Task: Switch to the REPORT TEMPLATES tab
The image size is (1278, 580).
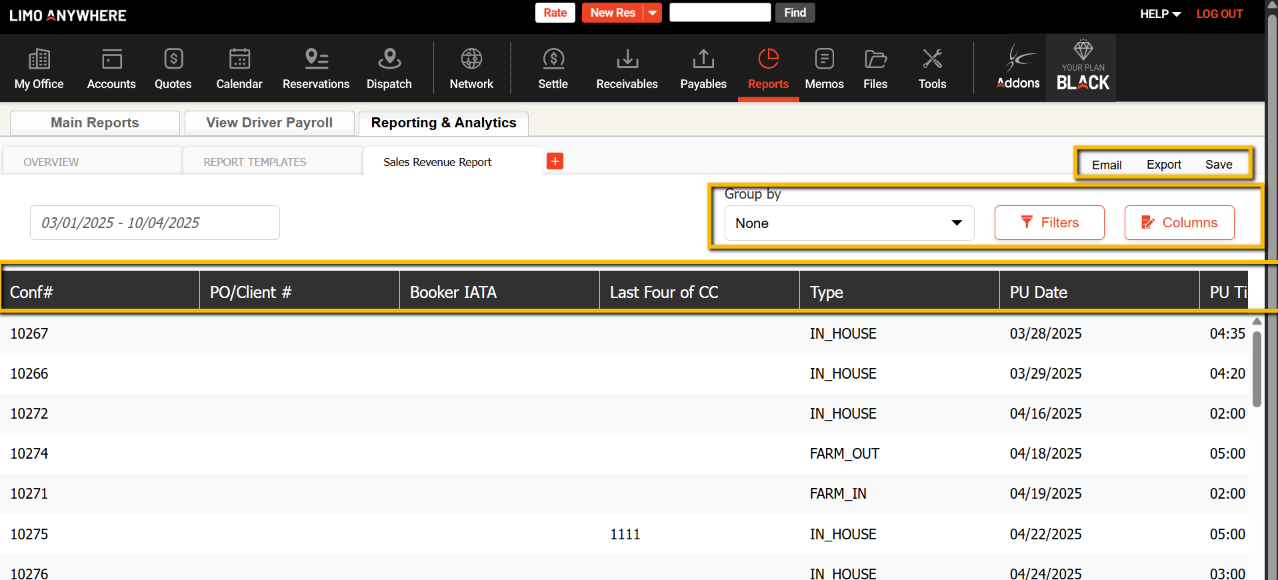Action: [255, 162]
